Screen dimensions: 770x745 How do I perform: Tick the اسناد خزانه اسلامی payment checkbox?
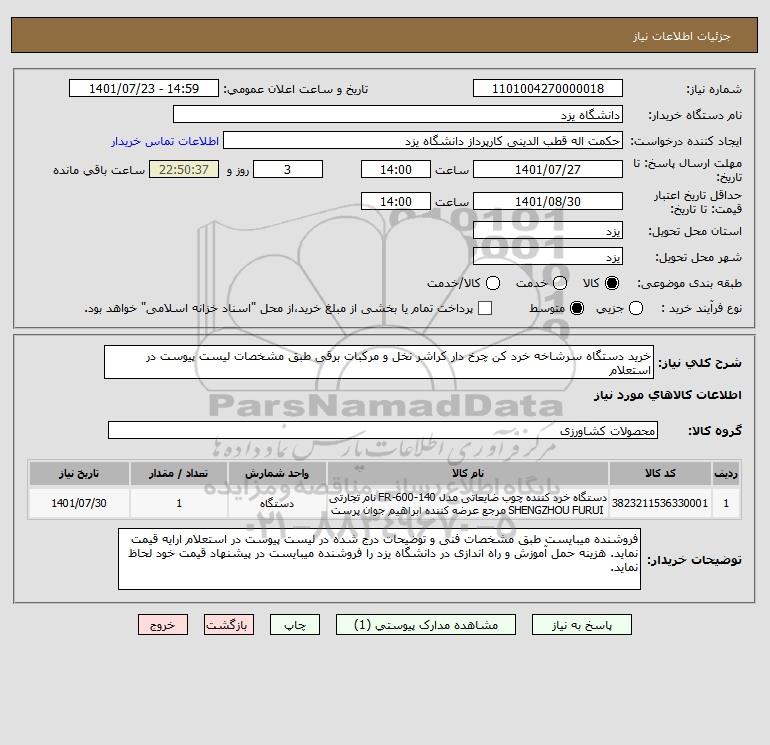(485, 308)
